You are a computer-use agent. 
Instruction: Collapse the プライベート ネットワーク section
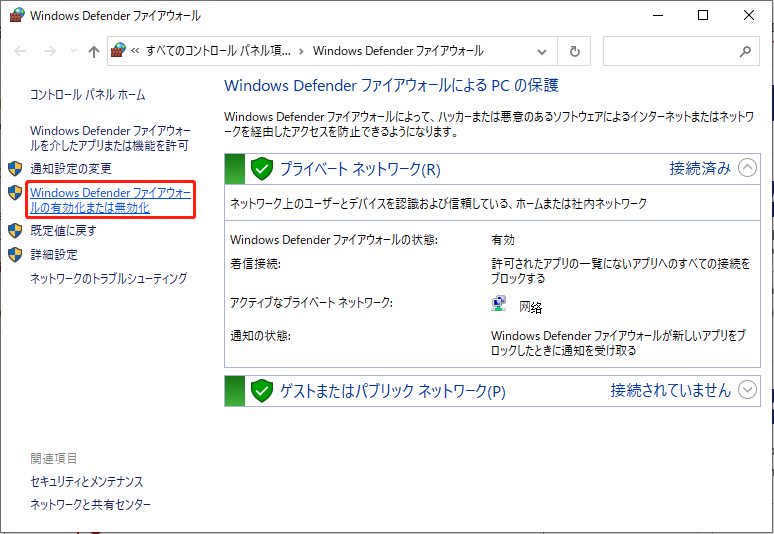(747, 168)
